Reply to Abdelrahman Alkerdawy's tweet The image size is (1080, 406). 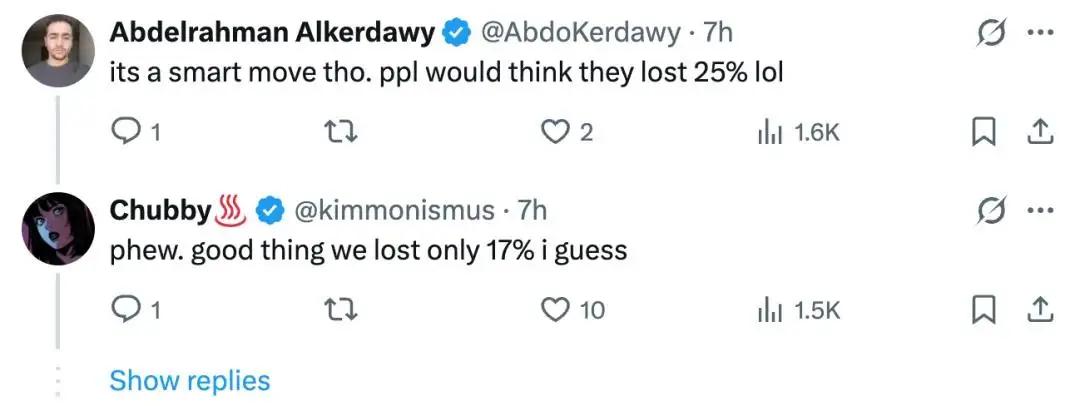(136, 132)
